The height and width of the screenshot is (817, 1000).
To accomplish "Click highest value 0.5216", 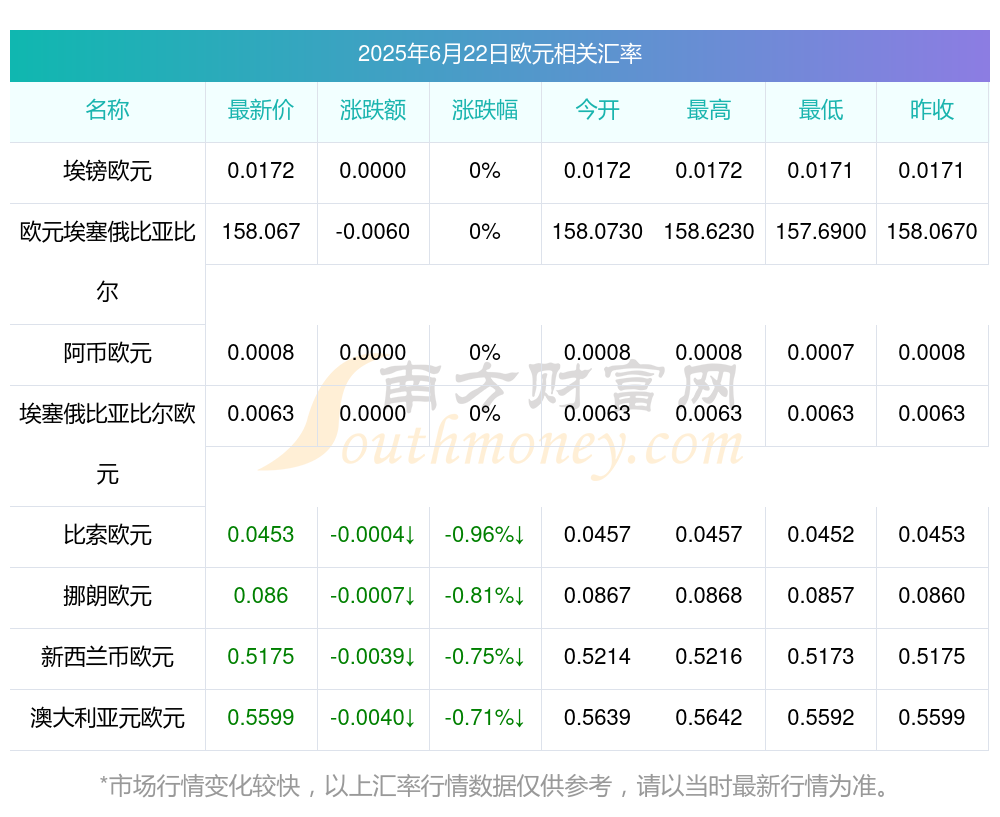I will (709, 656).
